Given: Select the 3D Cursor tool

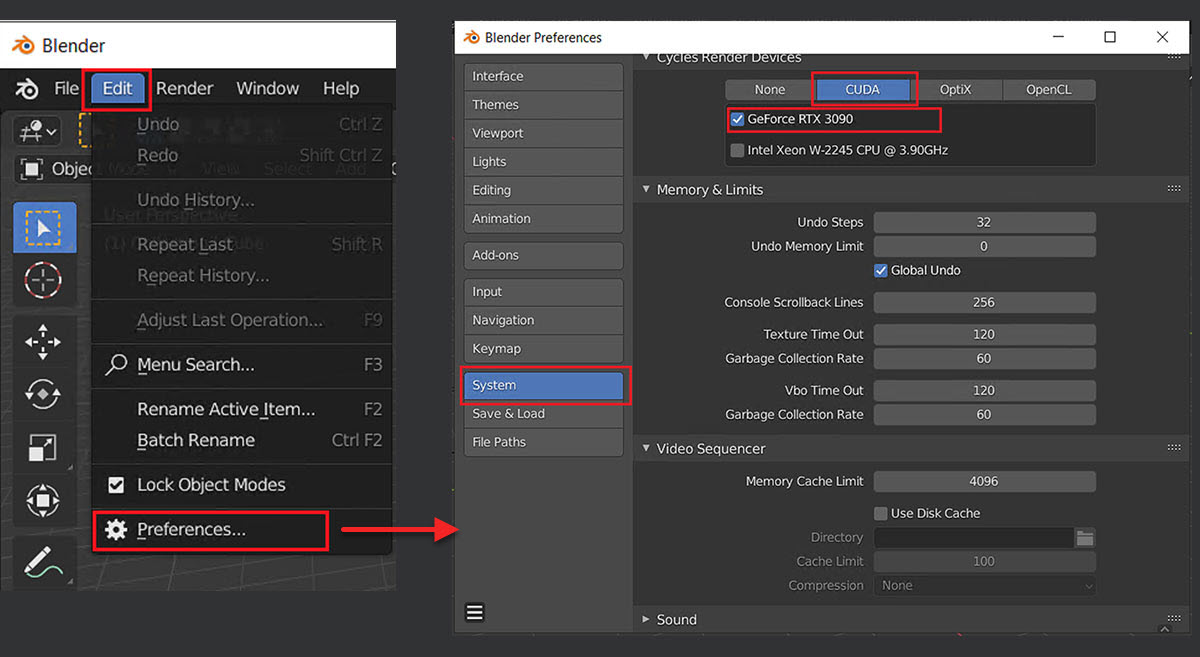Looking at the screenshot, I should (44, 281).
